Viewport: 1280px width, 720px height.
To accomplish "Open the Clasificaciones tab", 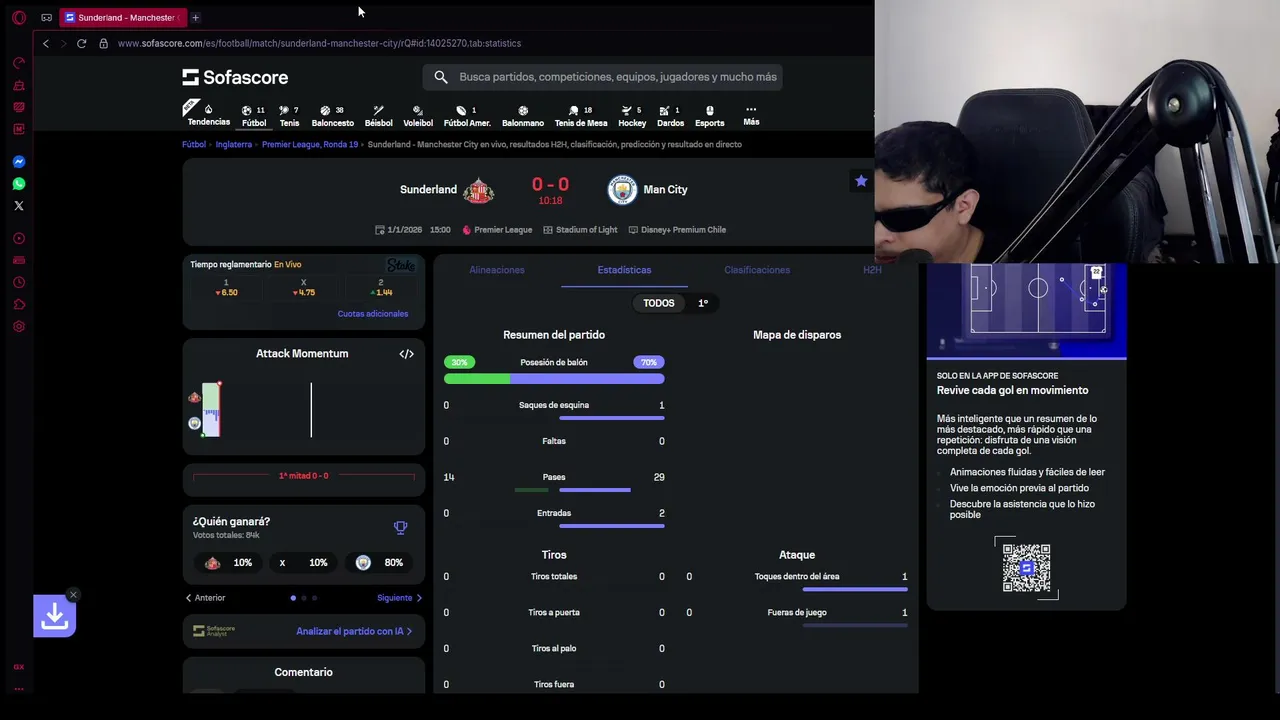I will 757,270.
